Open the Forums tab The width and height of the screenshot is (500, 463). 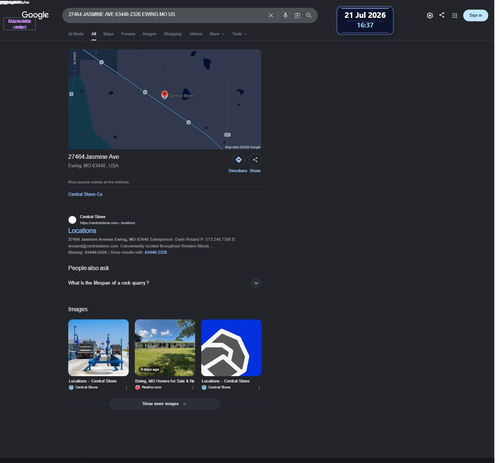tap(128, 34)
